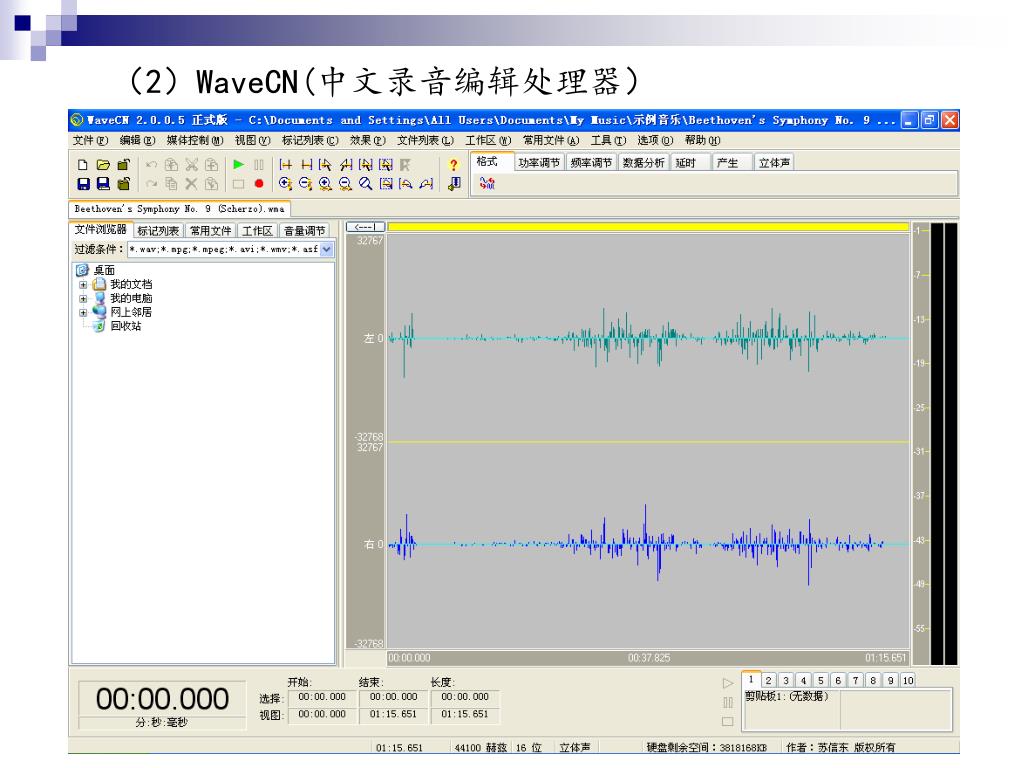Click the 00:37.825 time ruler marker
Screen dimensions: 1024x768
(x=648, y=658)
